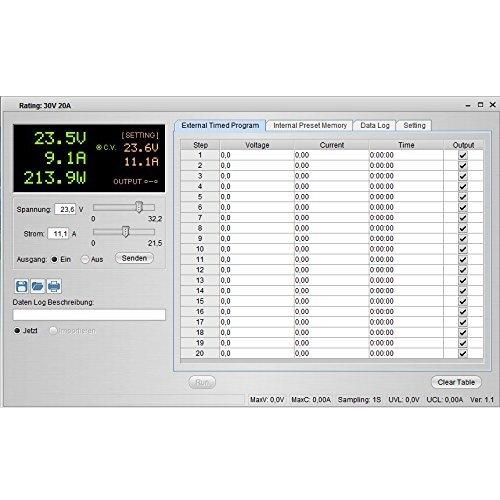Click the Spannung voltage slider handle
The image size is (500, 500).
pyautogui.click(x=139, y=207)
